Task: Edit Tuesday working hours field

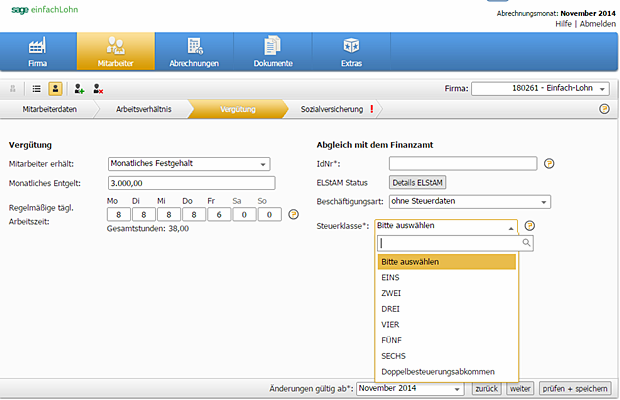Action: pyautogui.click(x=144, y=215)
